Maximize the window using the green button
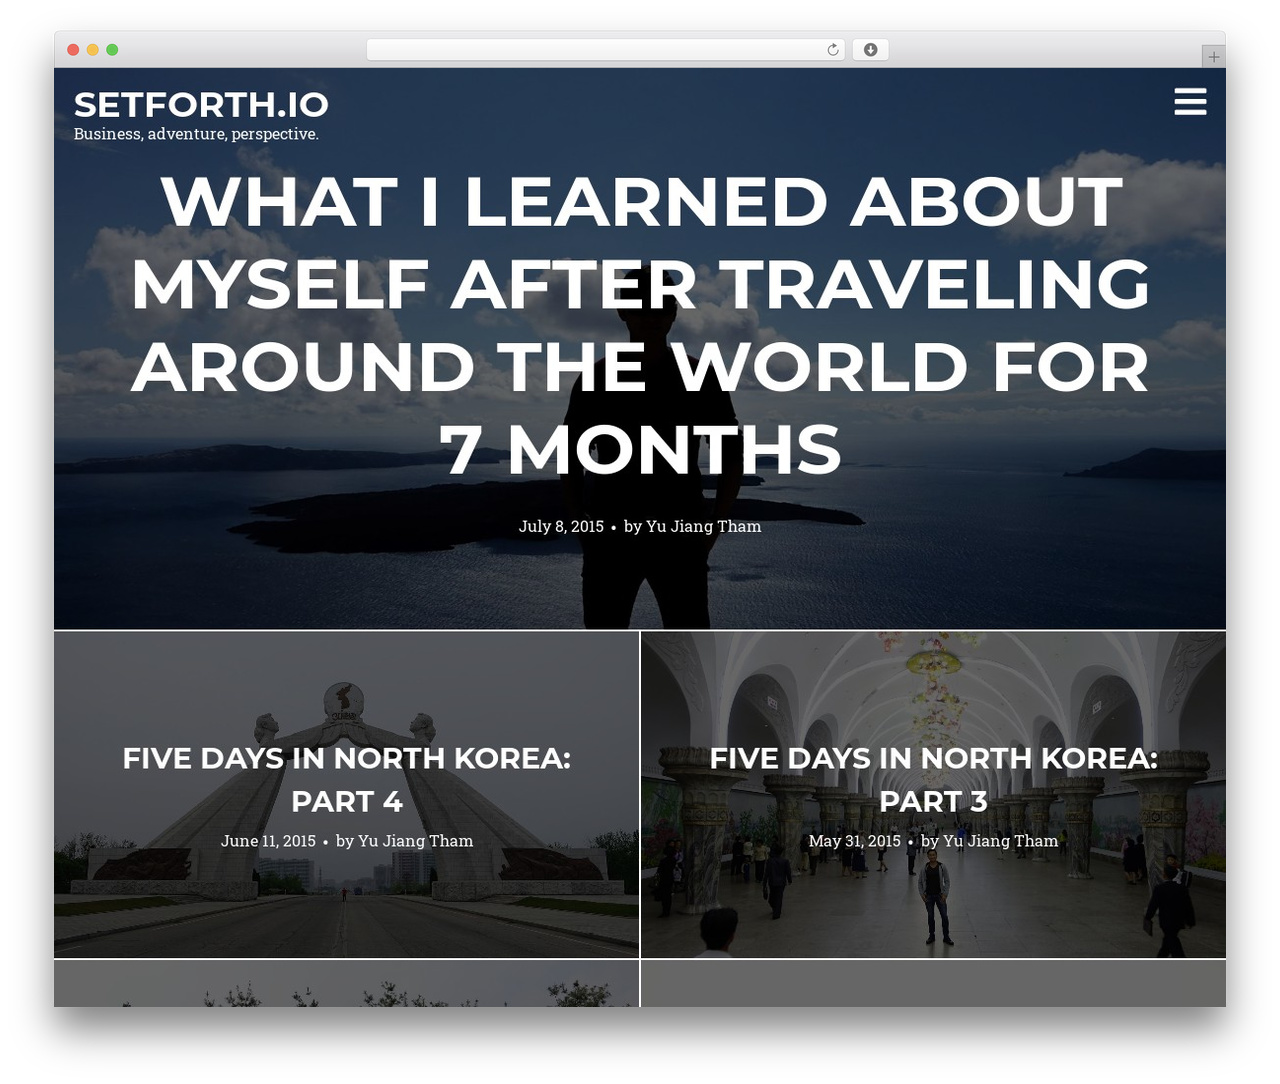The width and height of the screenshot is (1280, 1084). point(112,50)
